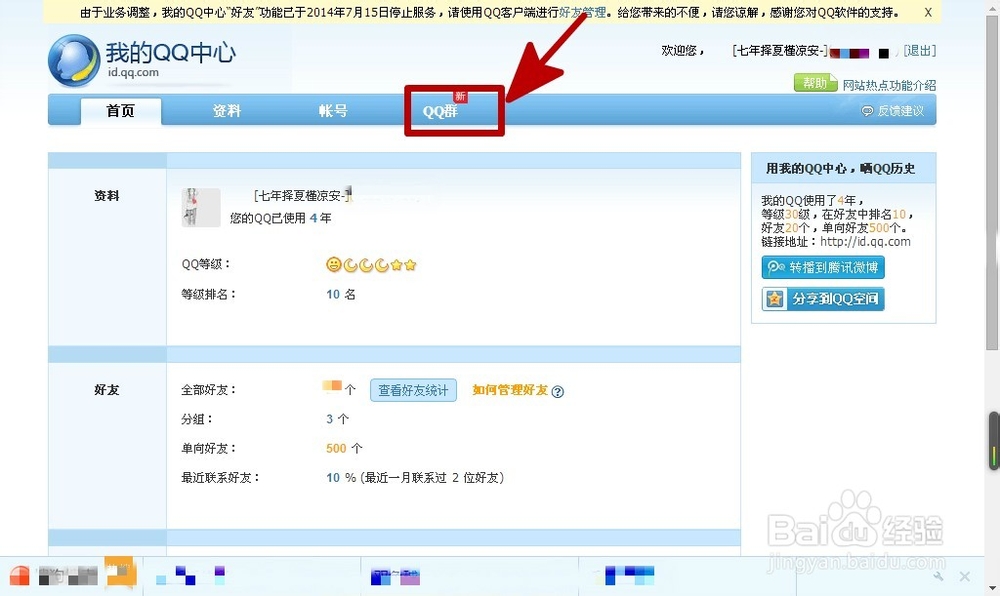Click the 10 名 ranking value
Viewport: 1000px width, 596px height.
point(341,294)
